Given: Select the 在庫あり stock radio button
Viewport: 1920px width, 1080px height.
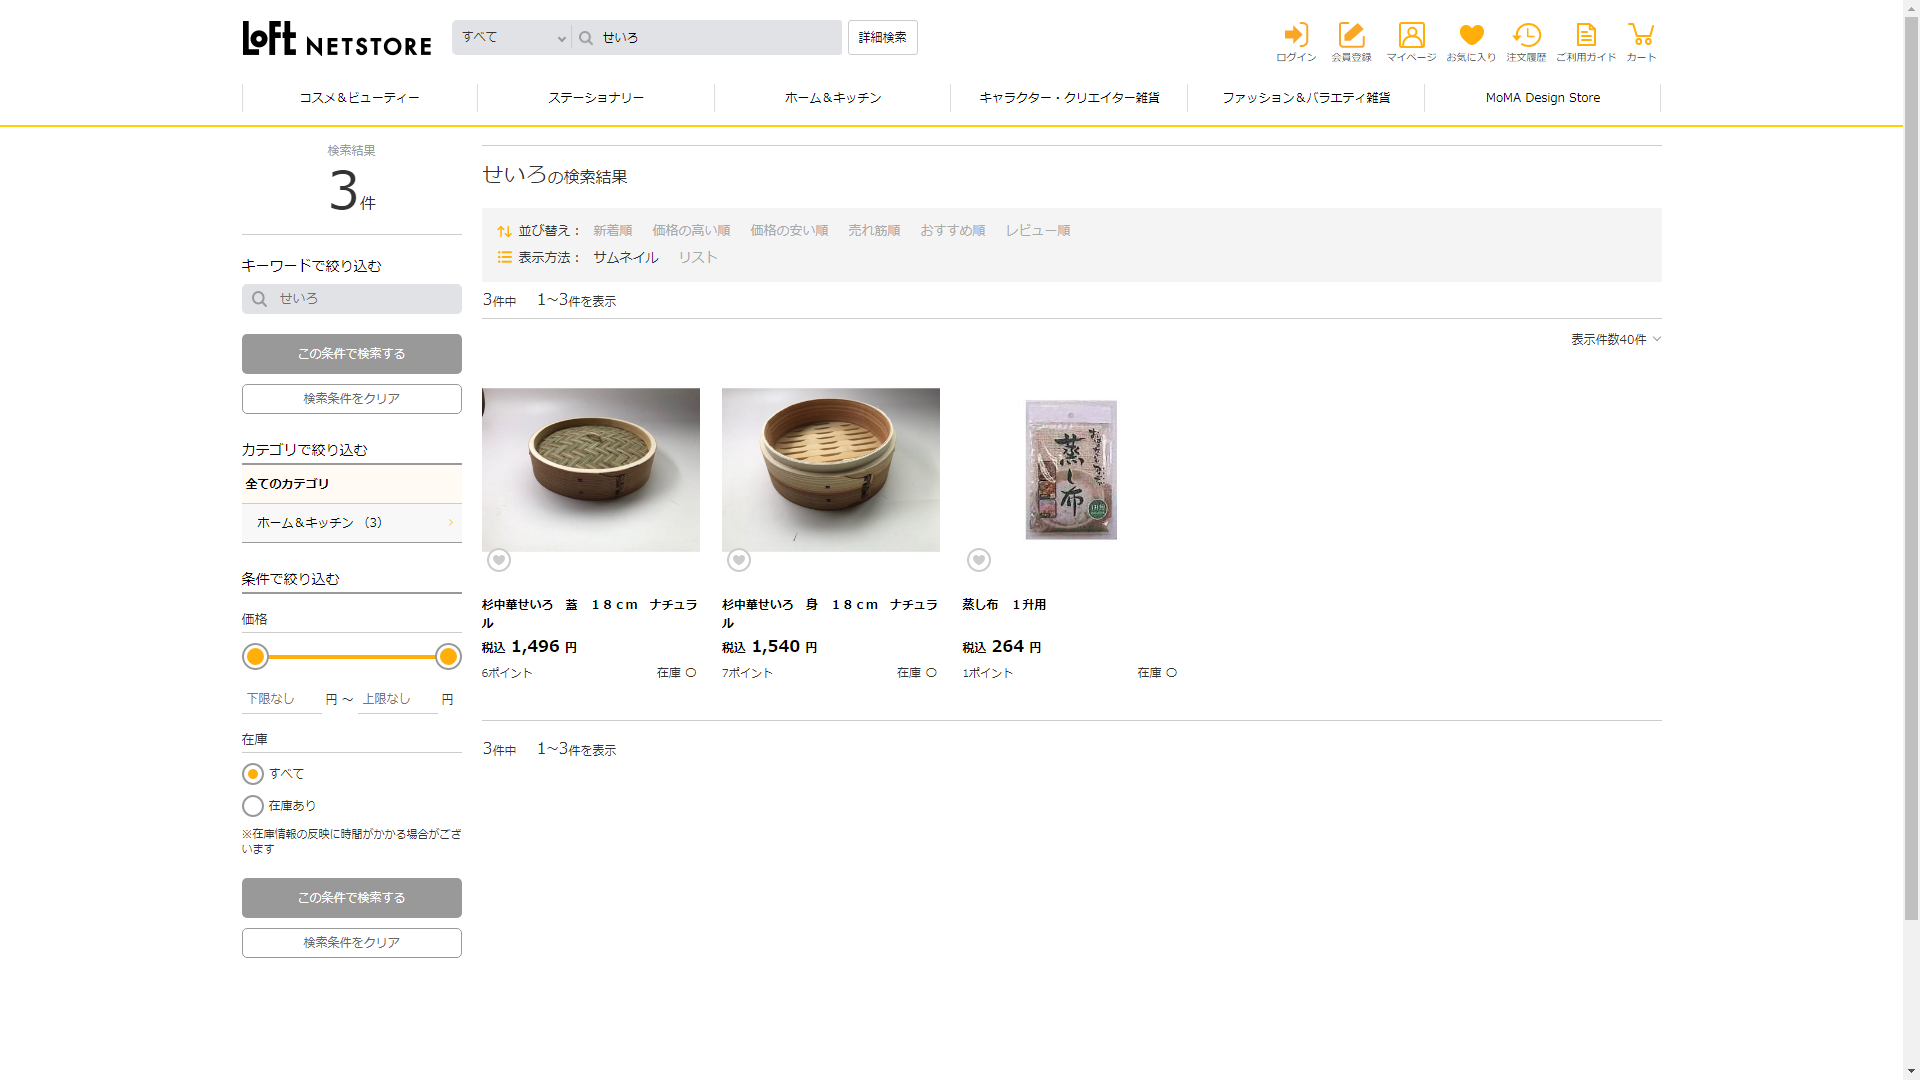Looking at the screenshot, I should pyautogui.click(x=253, y=806).
